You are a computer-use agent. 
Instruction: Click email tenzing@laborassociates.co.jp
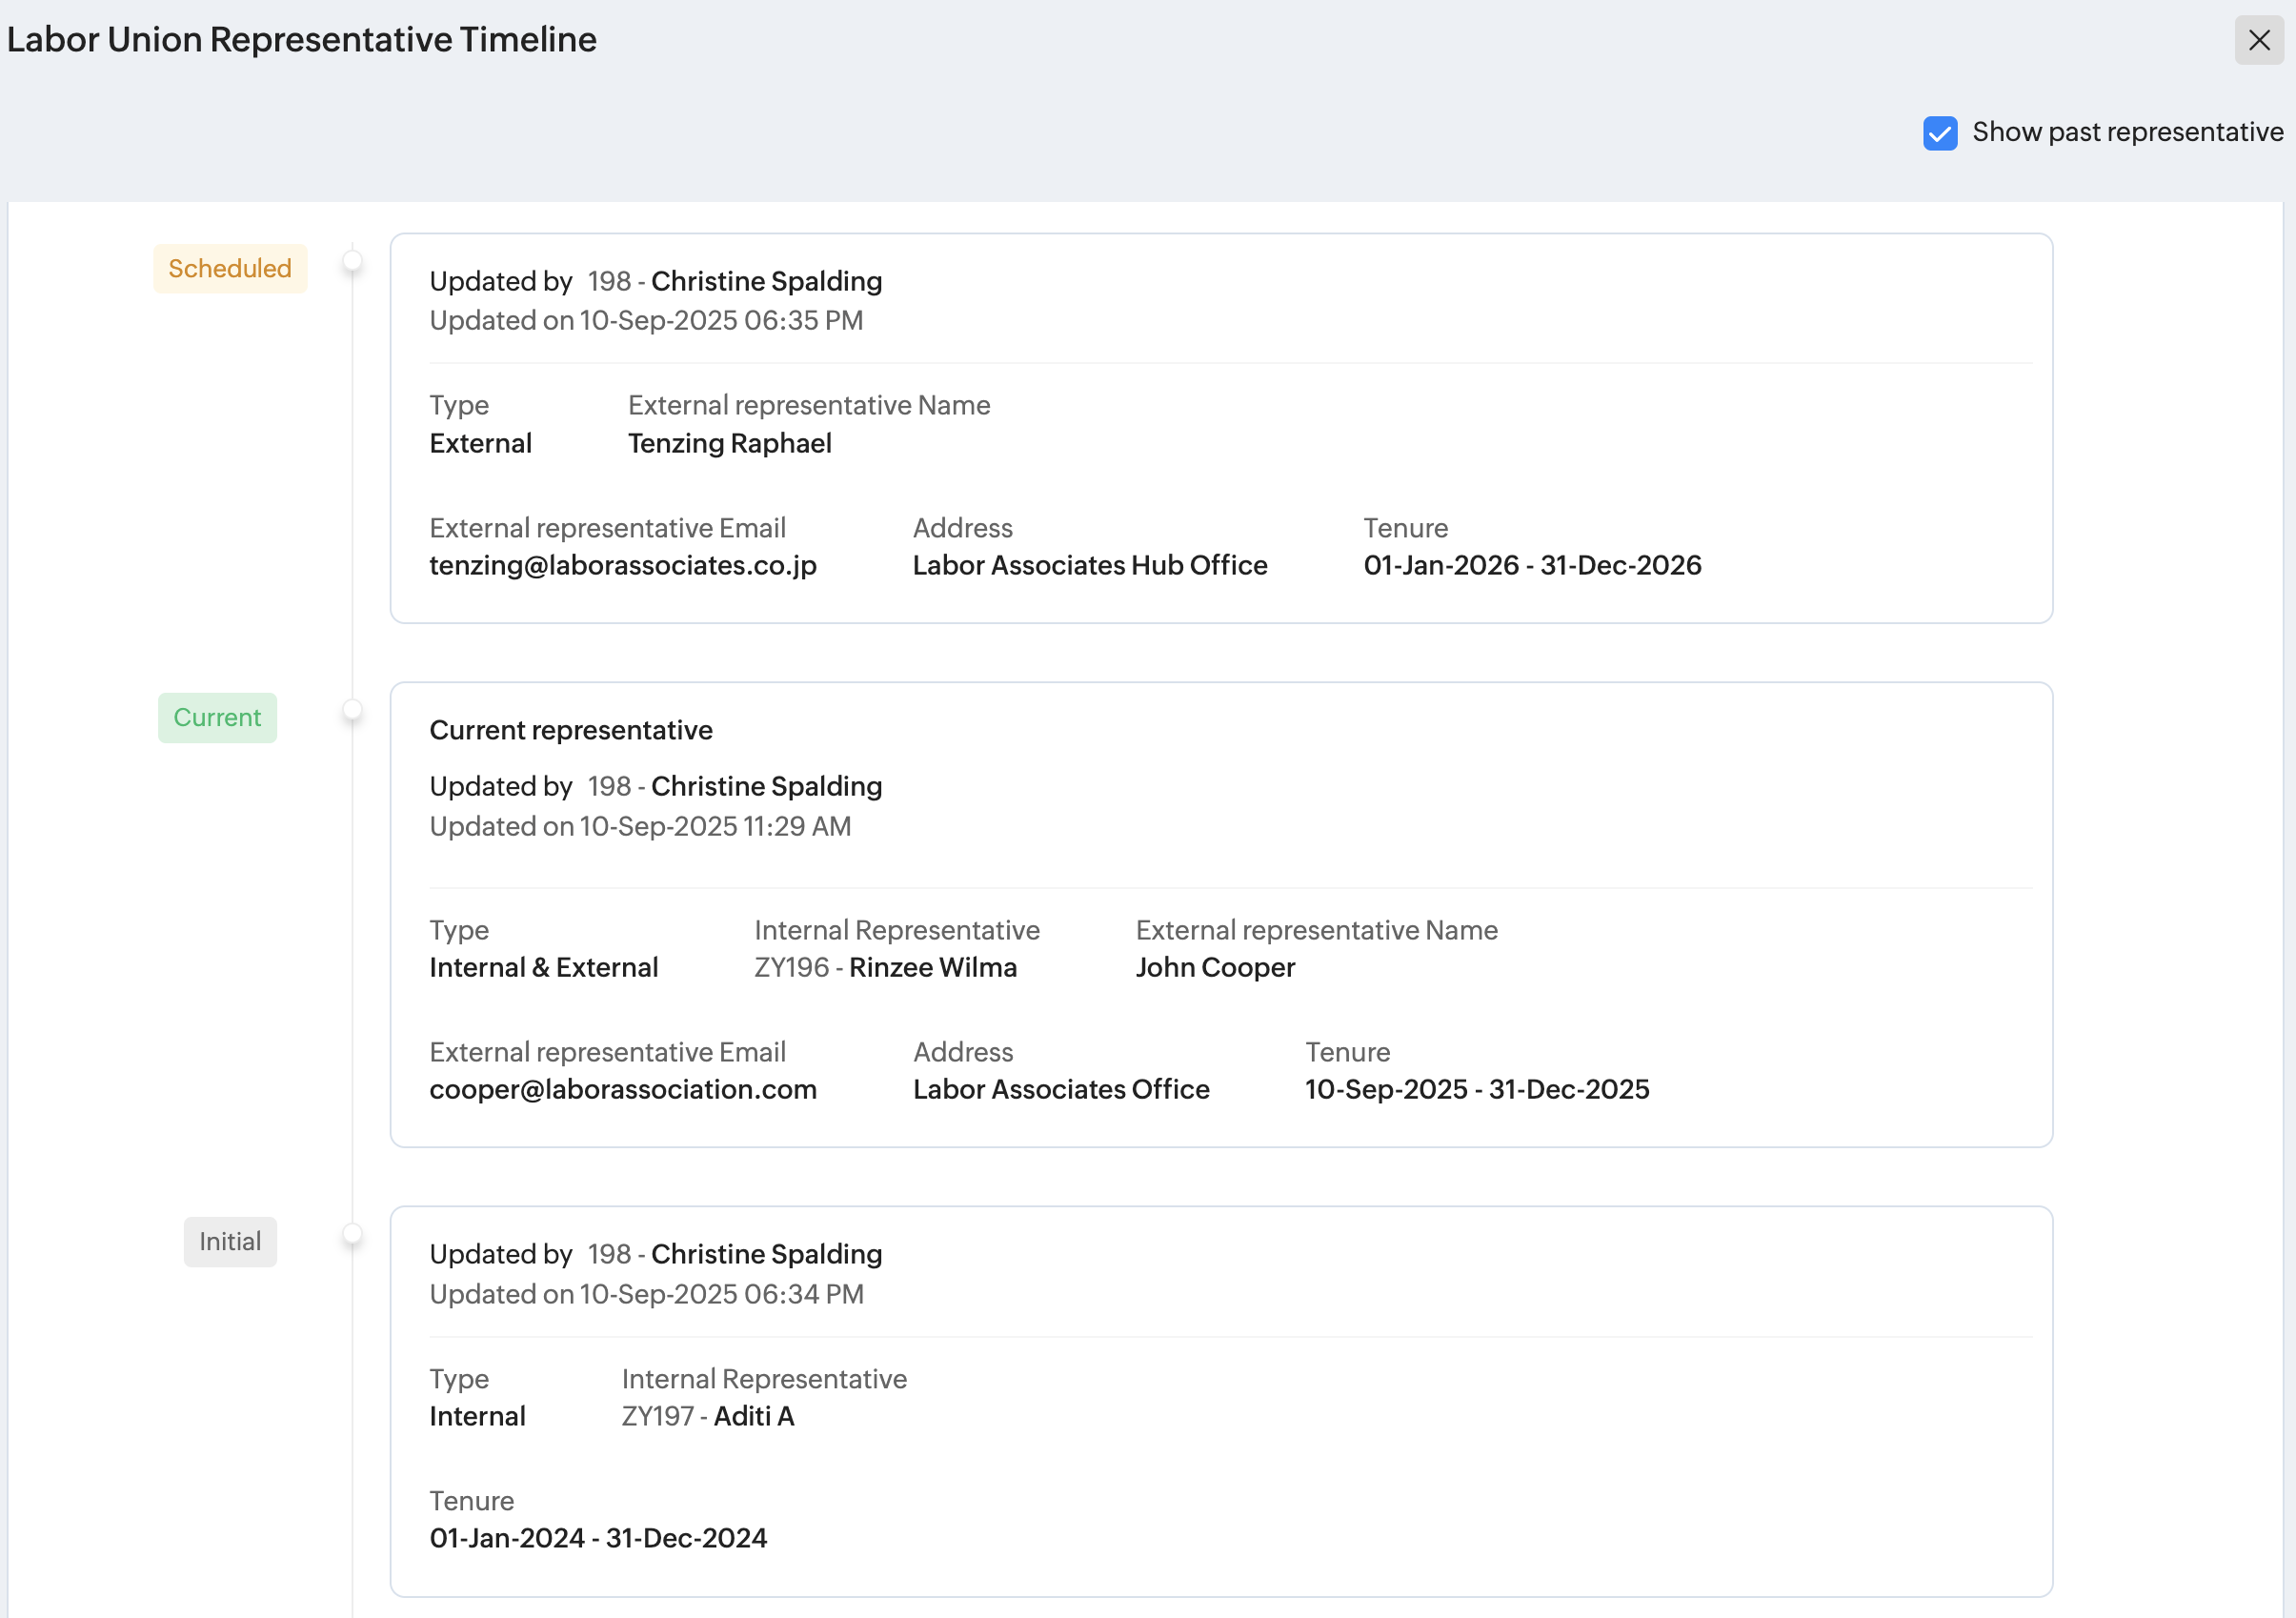click(x=623, y=565)
